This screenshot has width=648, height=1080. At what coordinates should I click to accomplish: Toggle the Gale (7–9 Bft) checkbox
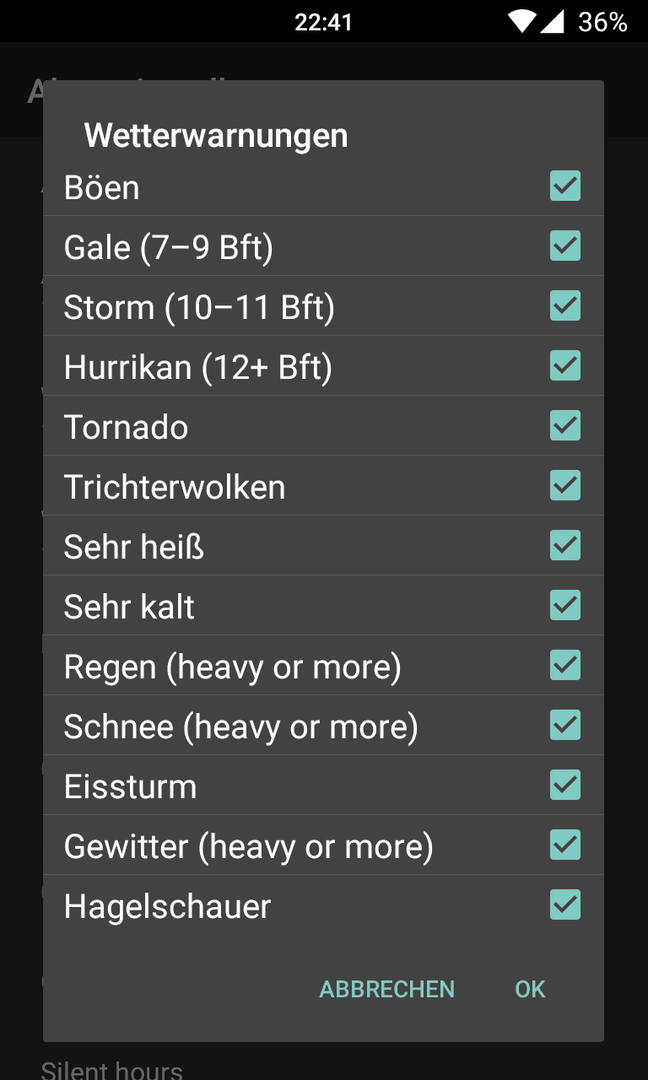point(565,246)
